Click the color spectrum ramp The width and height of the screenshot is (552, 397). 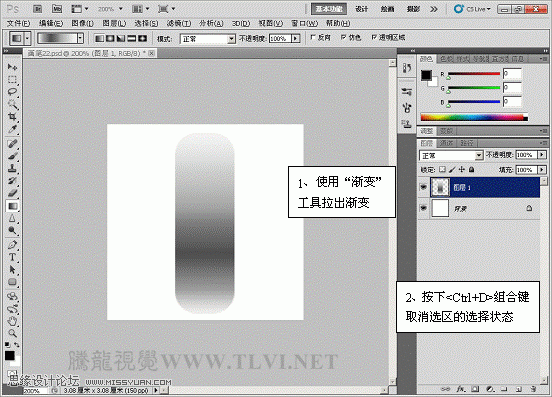tap(474, 117)
